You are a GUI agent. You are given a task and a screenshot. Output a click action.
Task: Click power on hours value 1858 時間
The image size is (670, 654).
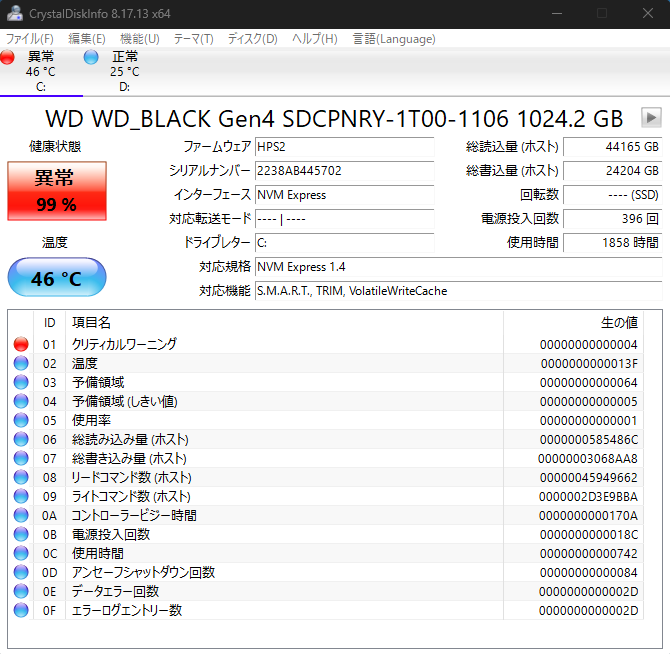click(612, 243)
